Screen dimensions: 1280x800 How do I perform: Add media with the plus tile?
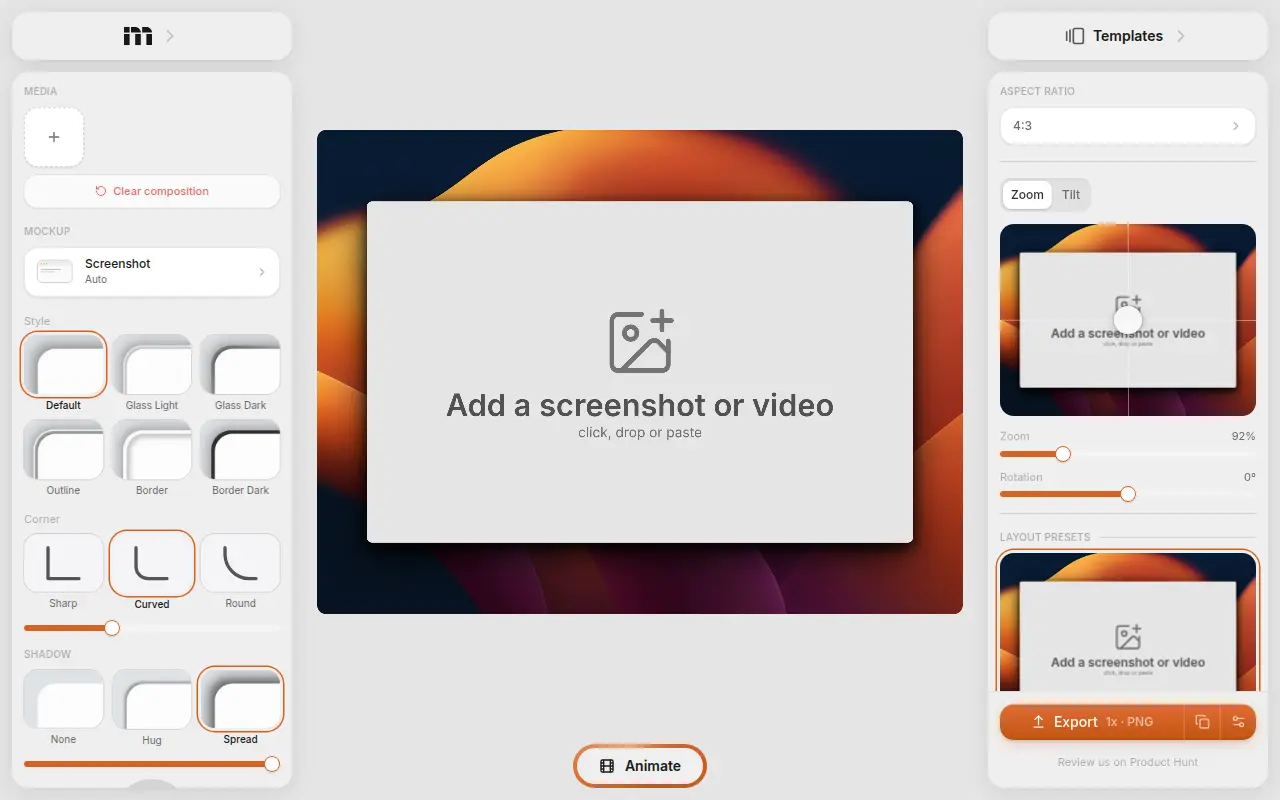(54, 137)
